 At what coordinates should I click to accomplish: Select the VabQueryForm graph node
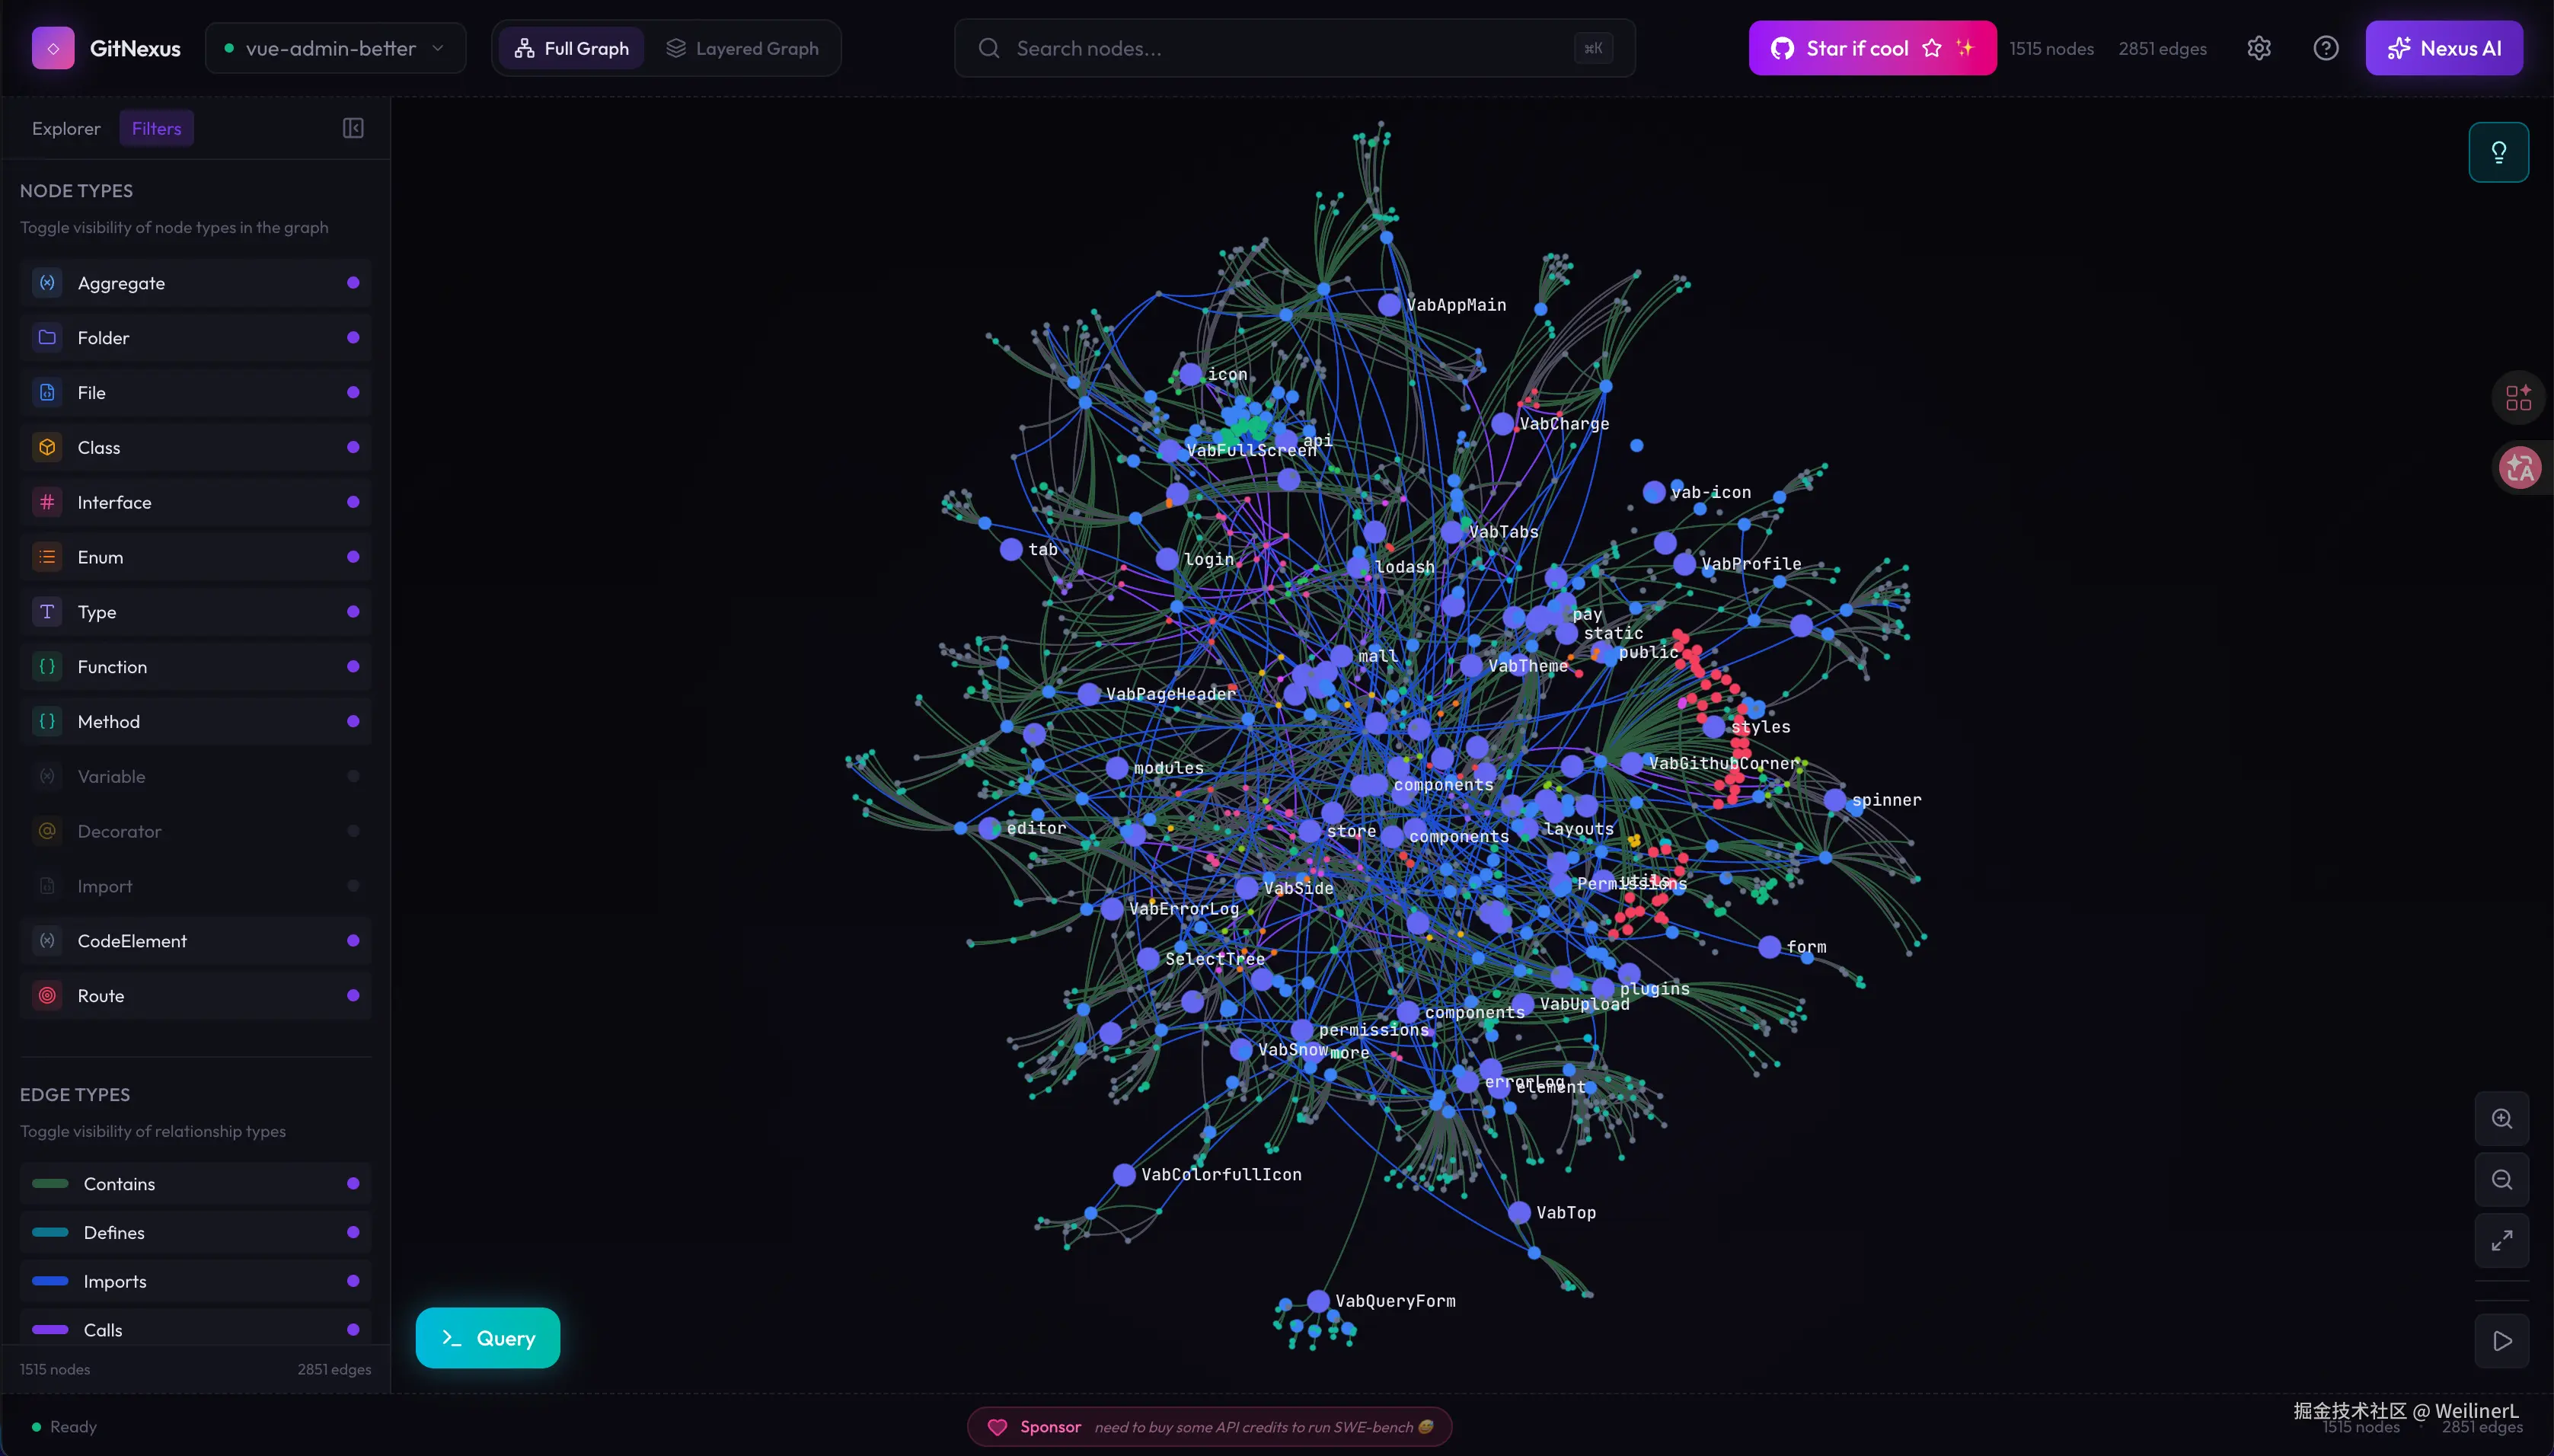[x=1318, y=1301]
